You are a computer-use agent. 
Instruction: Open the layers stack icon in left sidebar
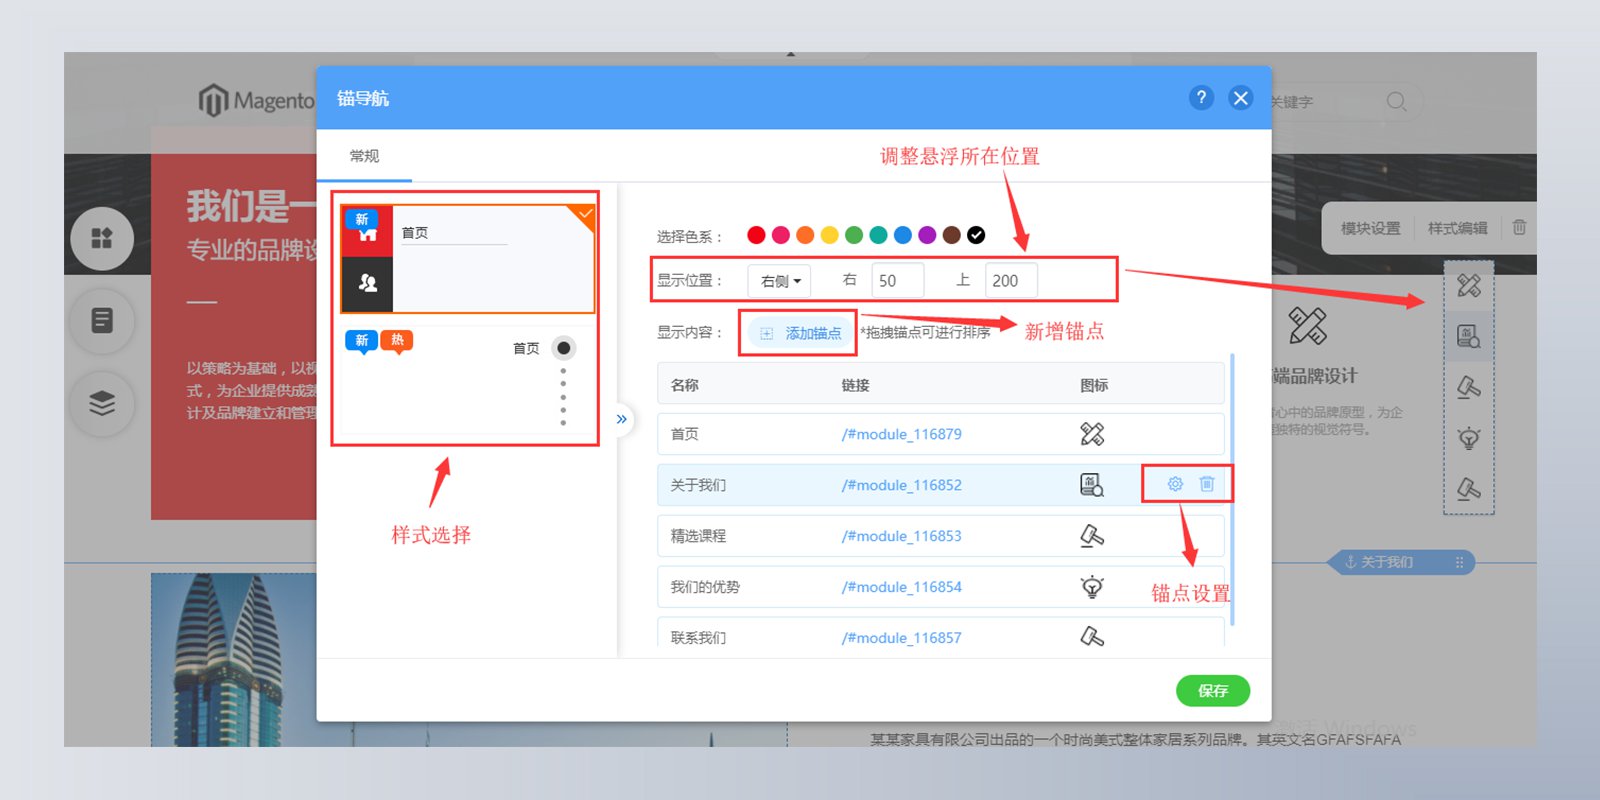click(102, 403)
